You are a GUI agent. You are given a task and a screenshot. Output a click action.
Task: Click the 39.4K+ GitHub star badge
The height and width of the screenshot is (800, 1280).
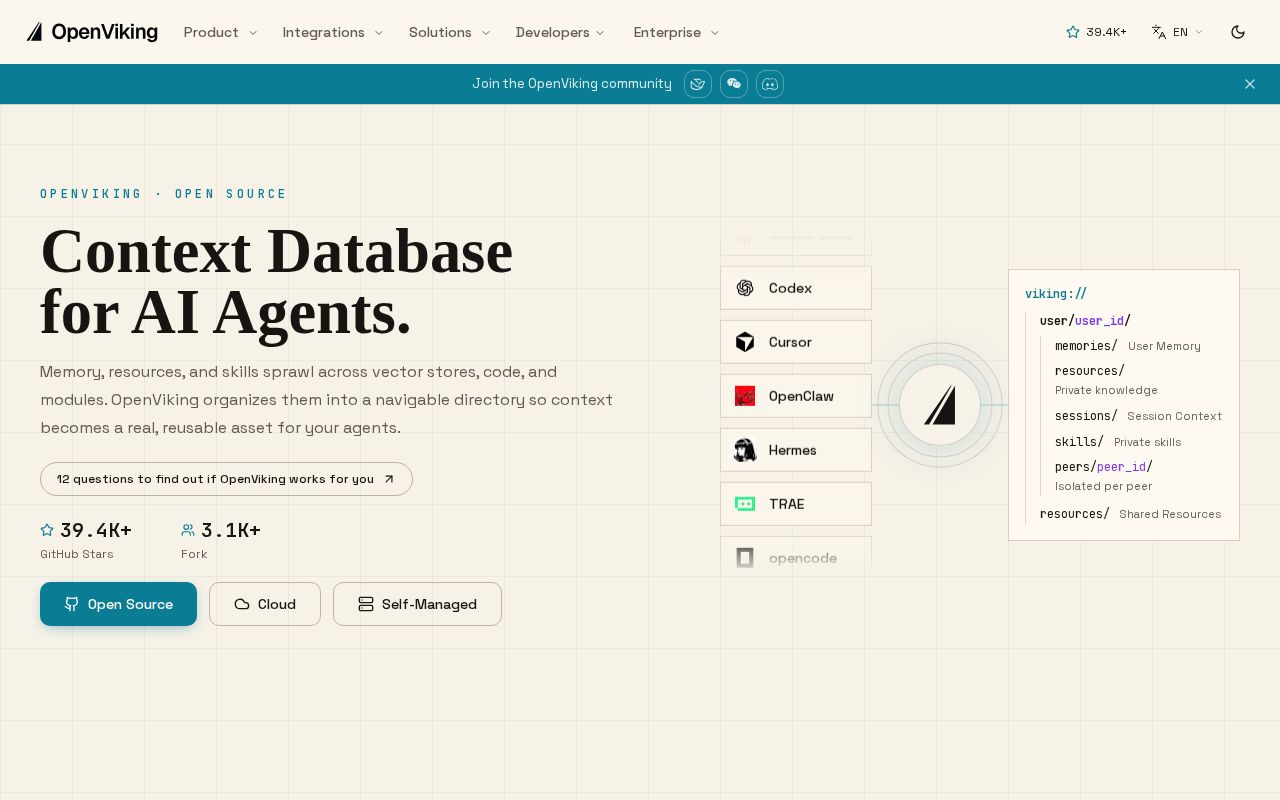(x=1096, y=32)
